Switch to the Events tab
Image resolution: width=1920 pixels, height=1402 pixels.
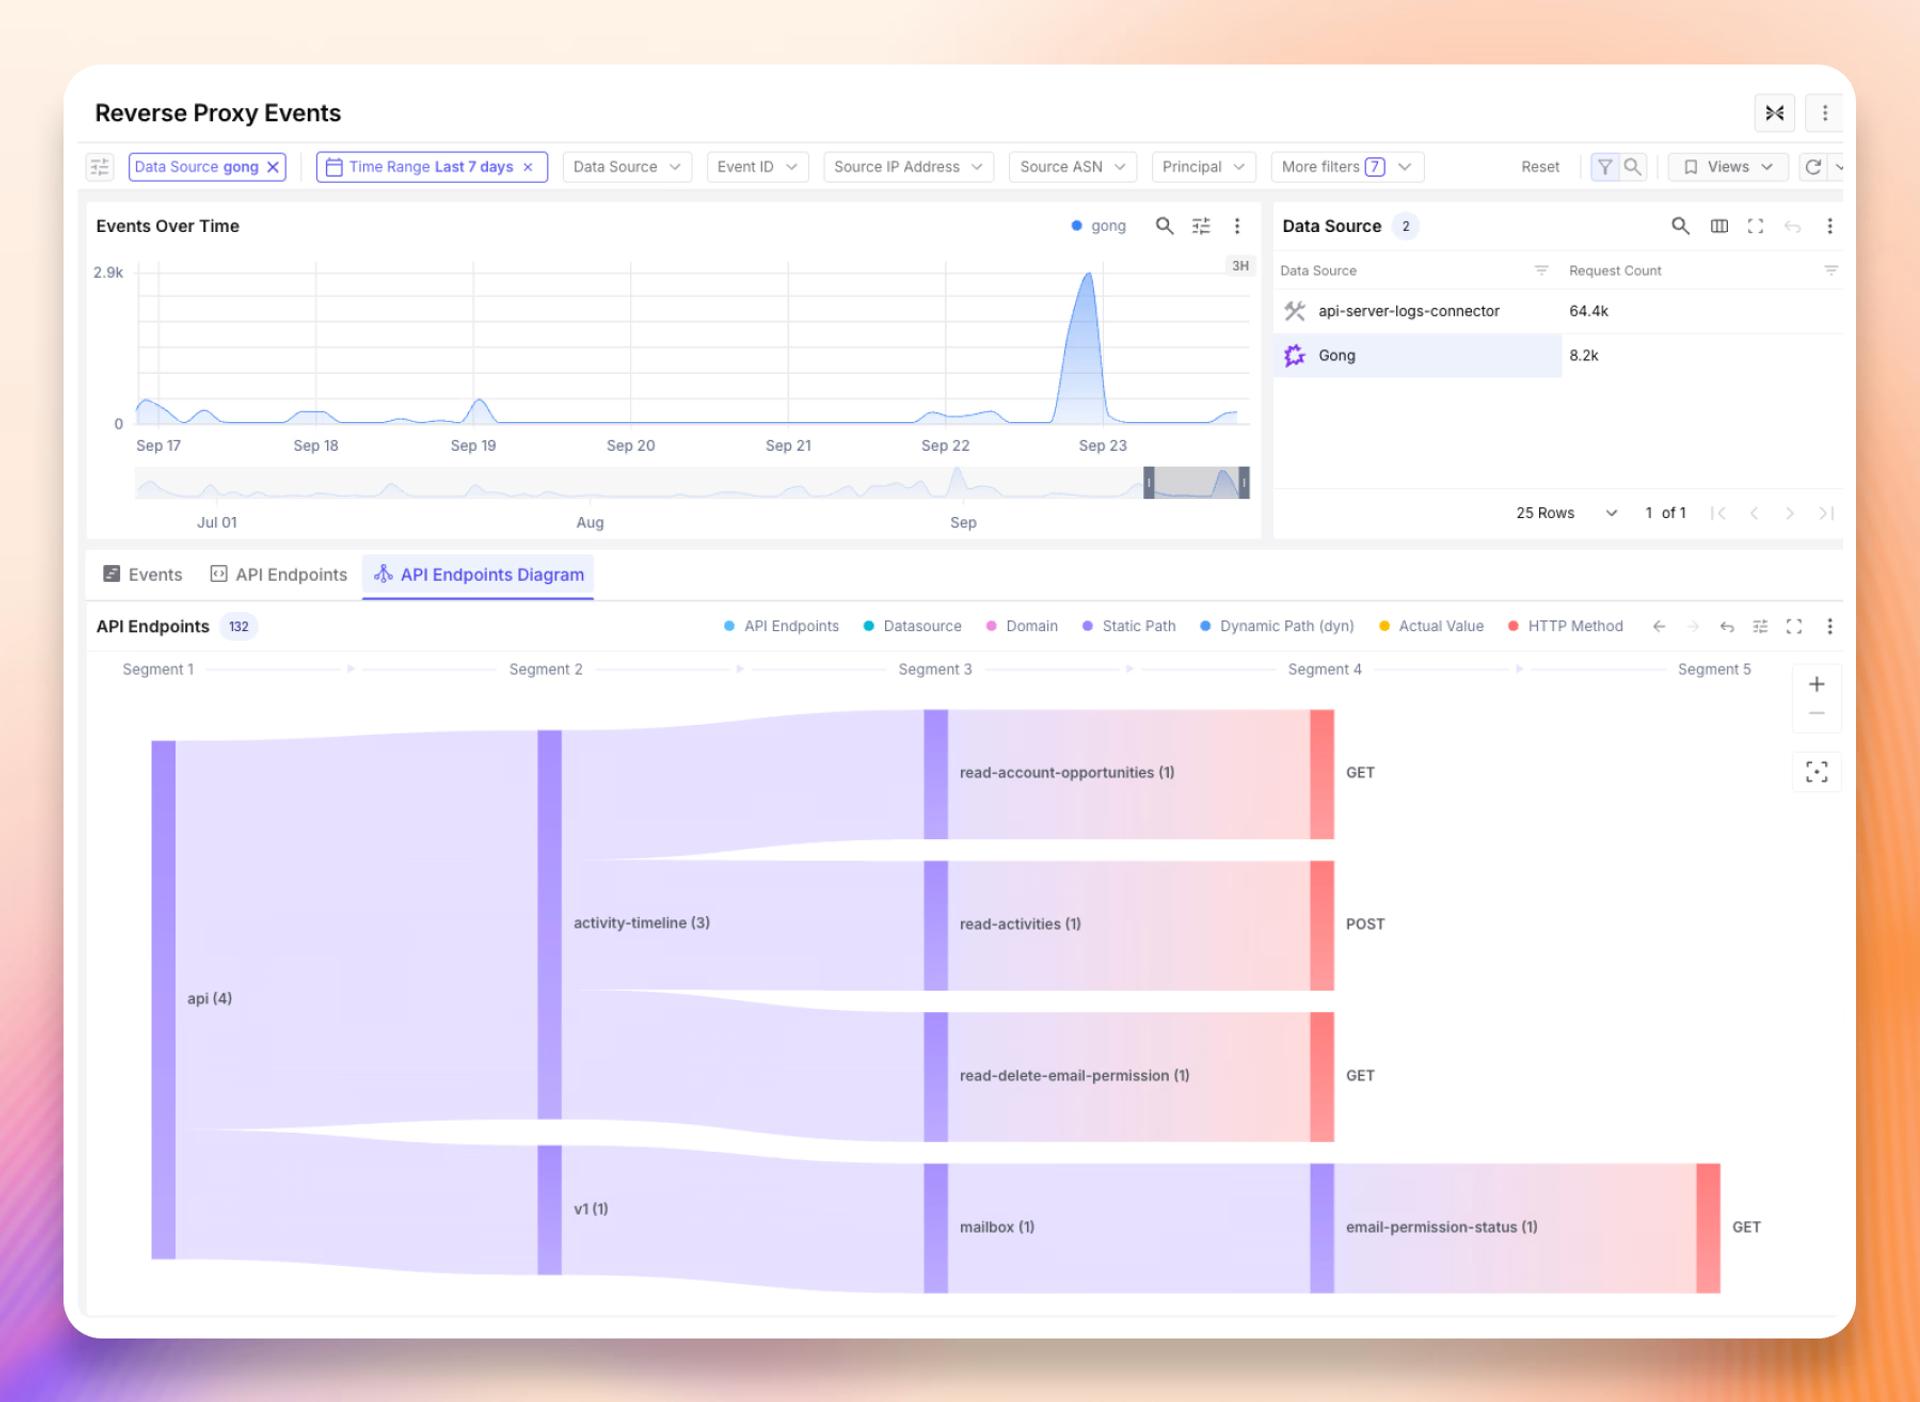click(x=143, y=575)
